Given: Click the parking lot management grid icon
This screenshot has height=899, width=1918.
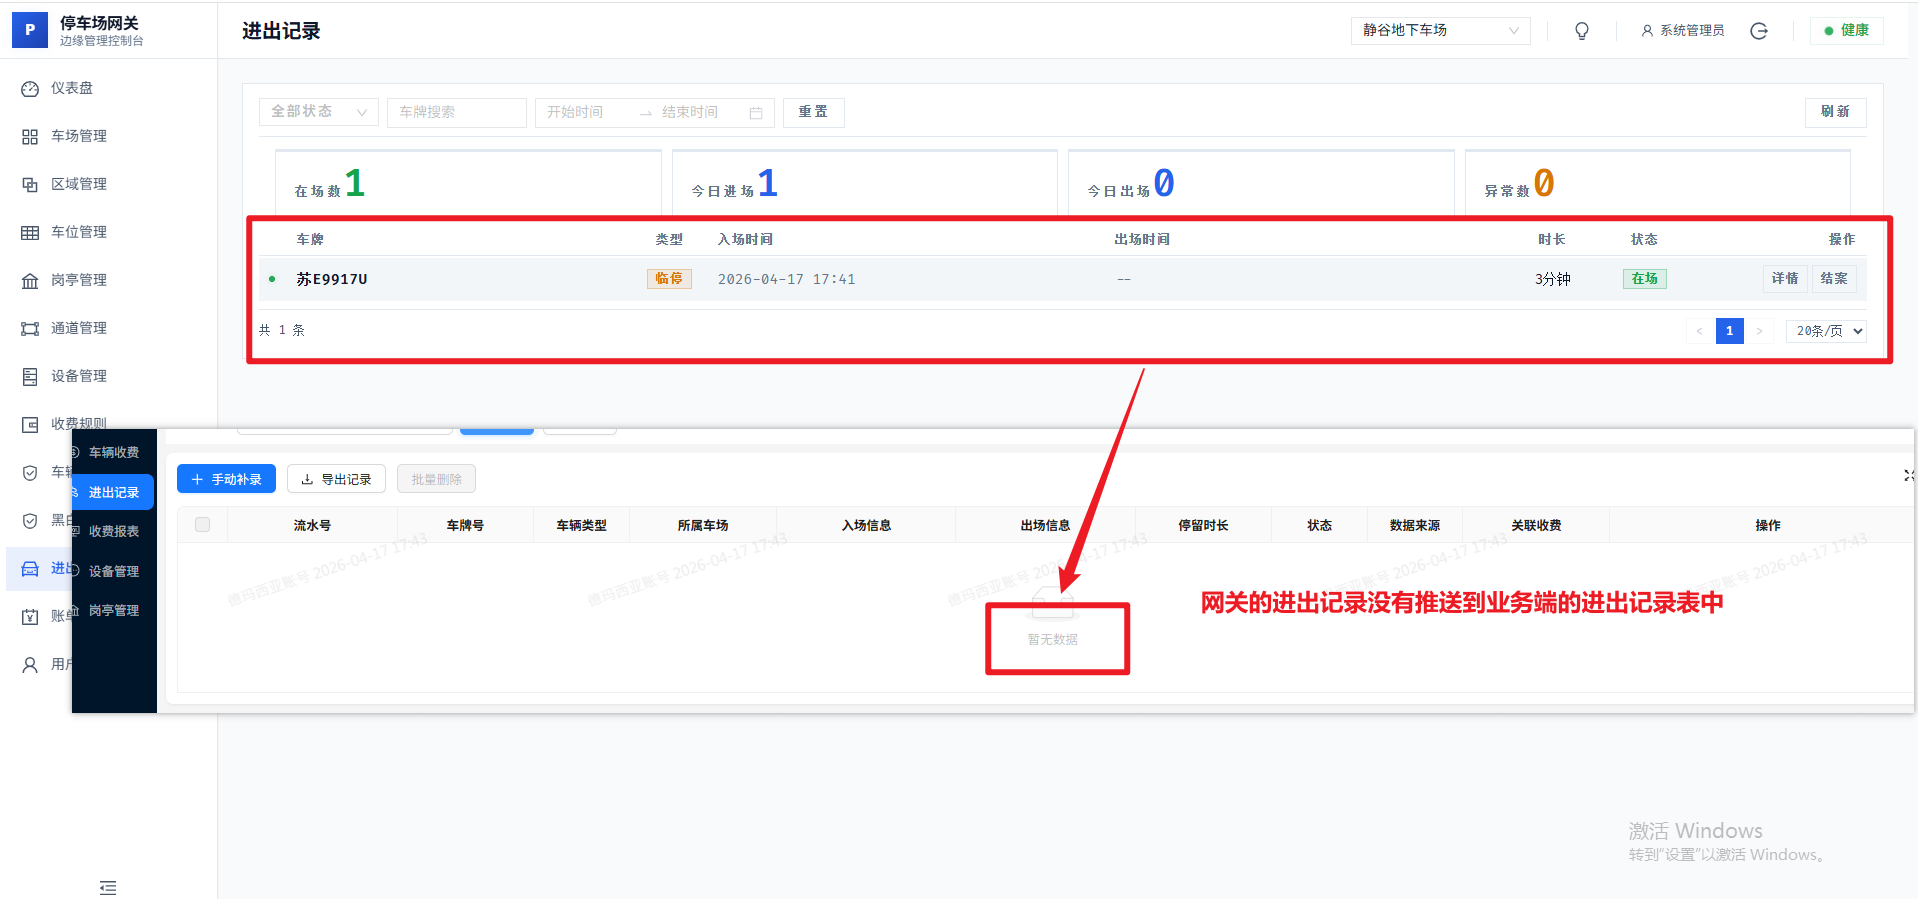Looking at the screenshot, I should pyautogui.click(x=30, y=137).
